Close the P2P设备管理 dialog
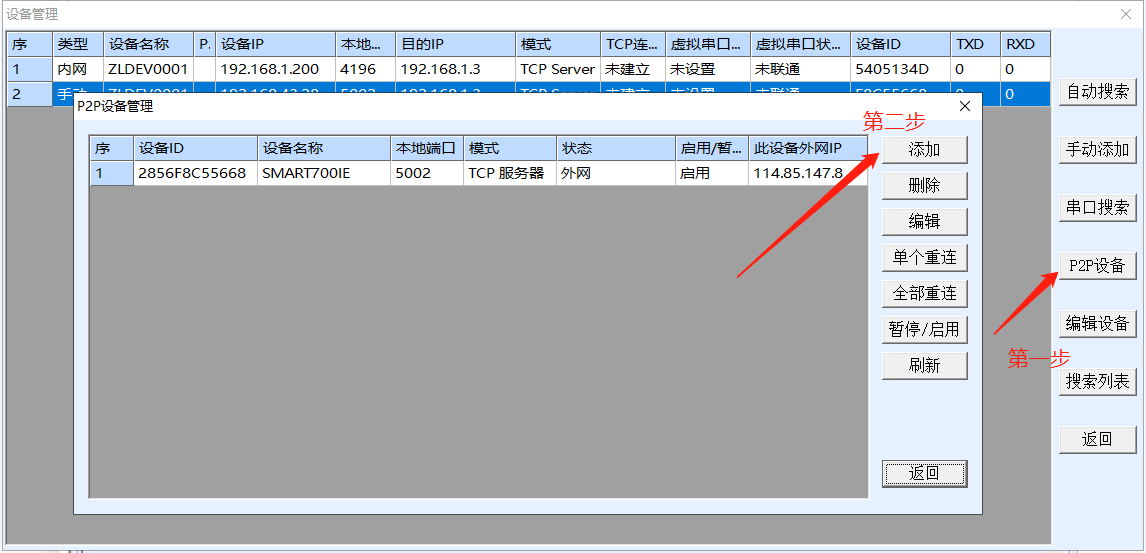Screen dimensions: 1146x553 click(x=964, y=106)
